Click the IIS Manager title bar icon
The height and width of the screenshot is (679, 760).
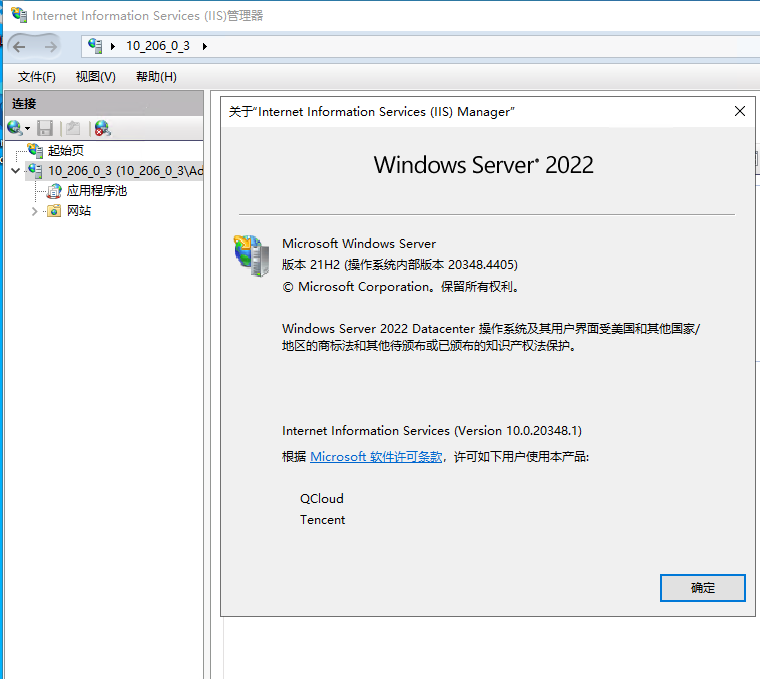coord(19,15)
